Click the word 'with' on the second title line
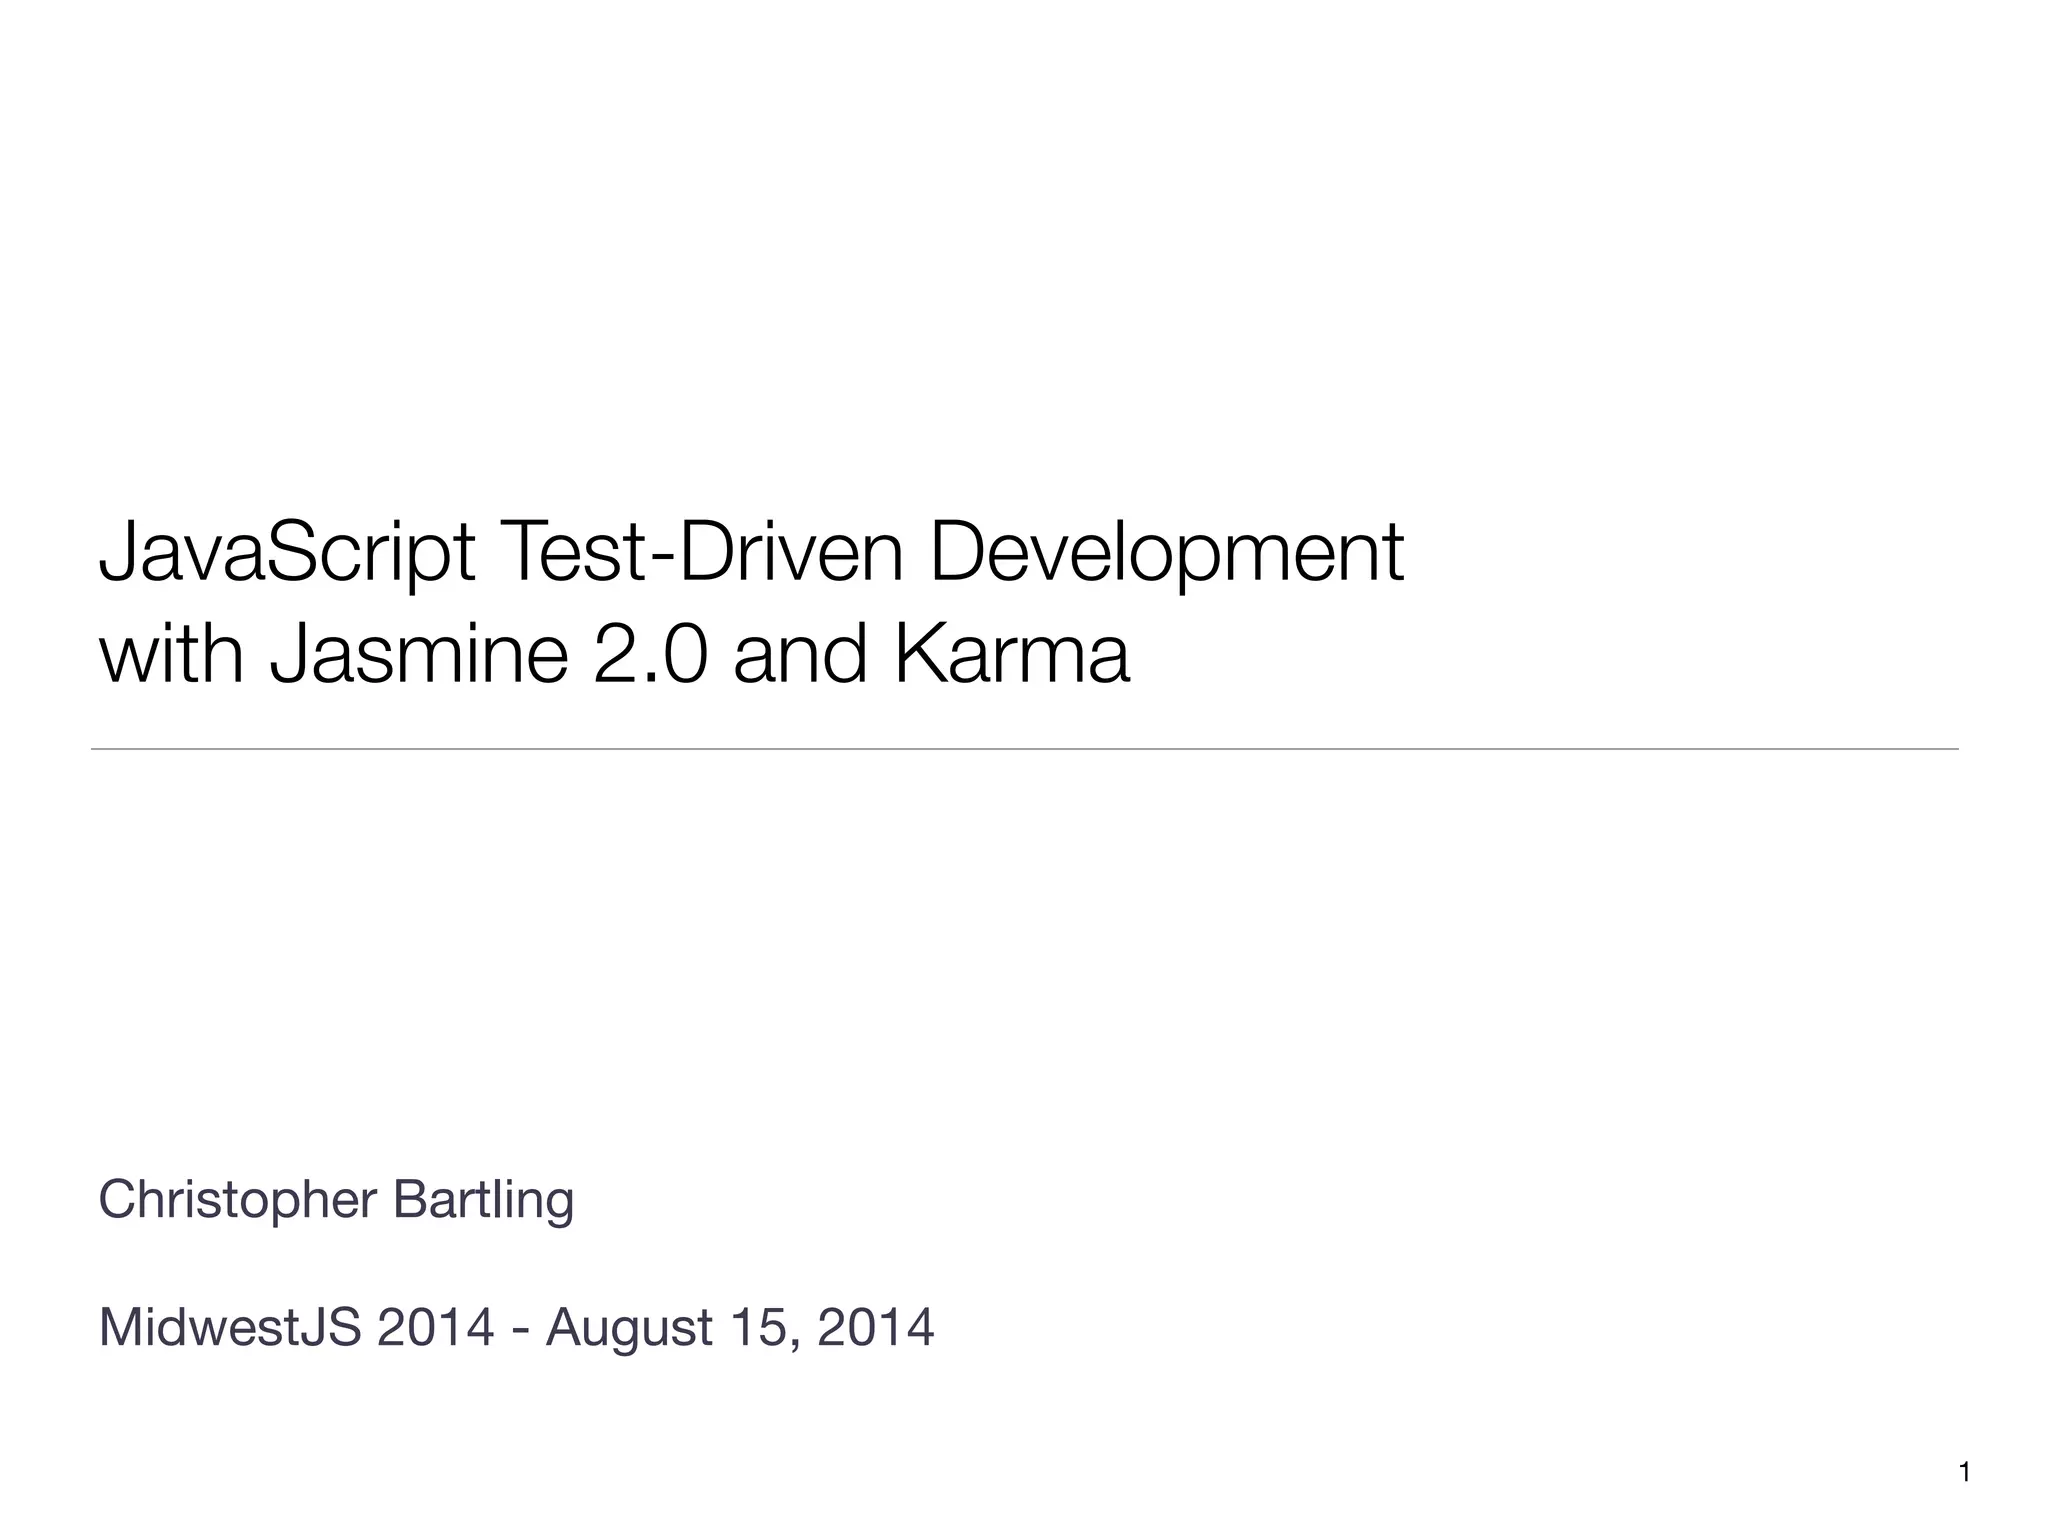This screenshot has width=2048, height=1536. tap(171, 655)
